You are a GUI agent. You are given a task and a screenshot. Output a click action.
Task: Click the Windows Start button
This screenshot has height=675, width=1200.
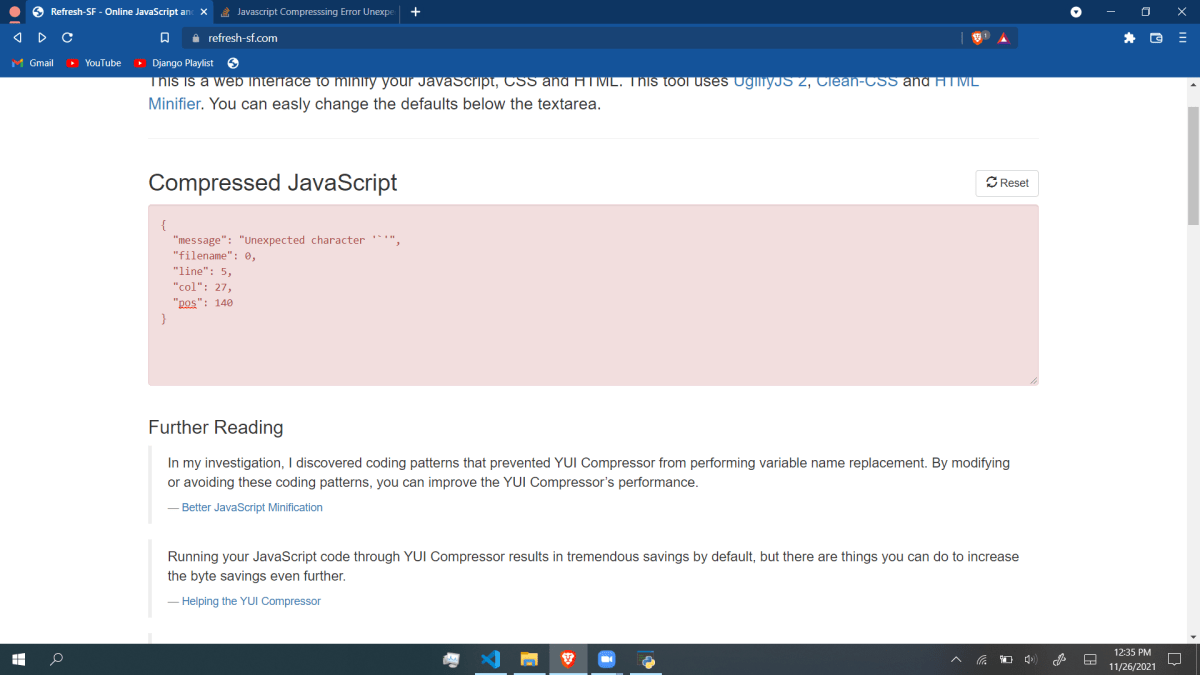click(20, 659)
